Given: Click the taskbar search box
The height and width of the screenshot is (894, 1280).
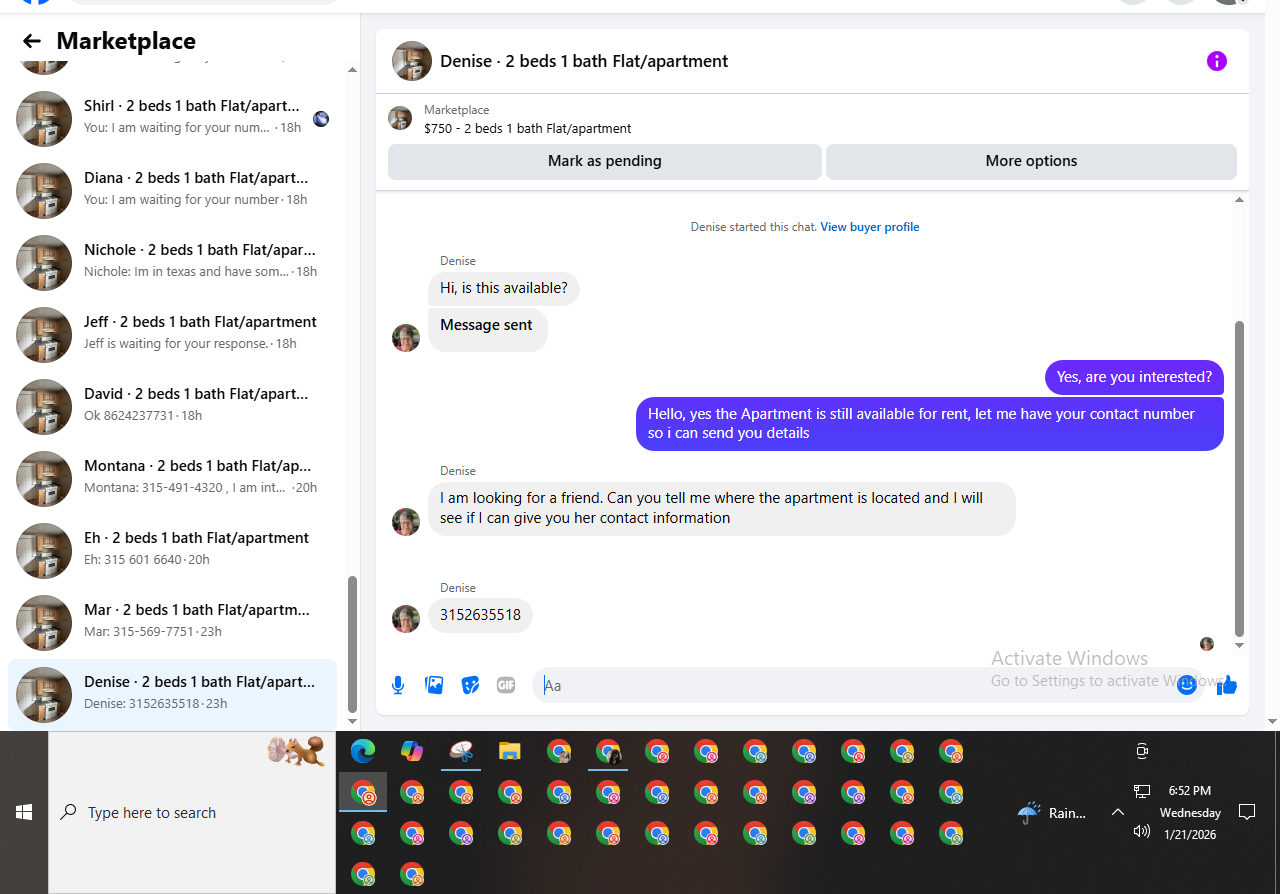Looking at the screenshot, I should [192, 812].
